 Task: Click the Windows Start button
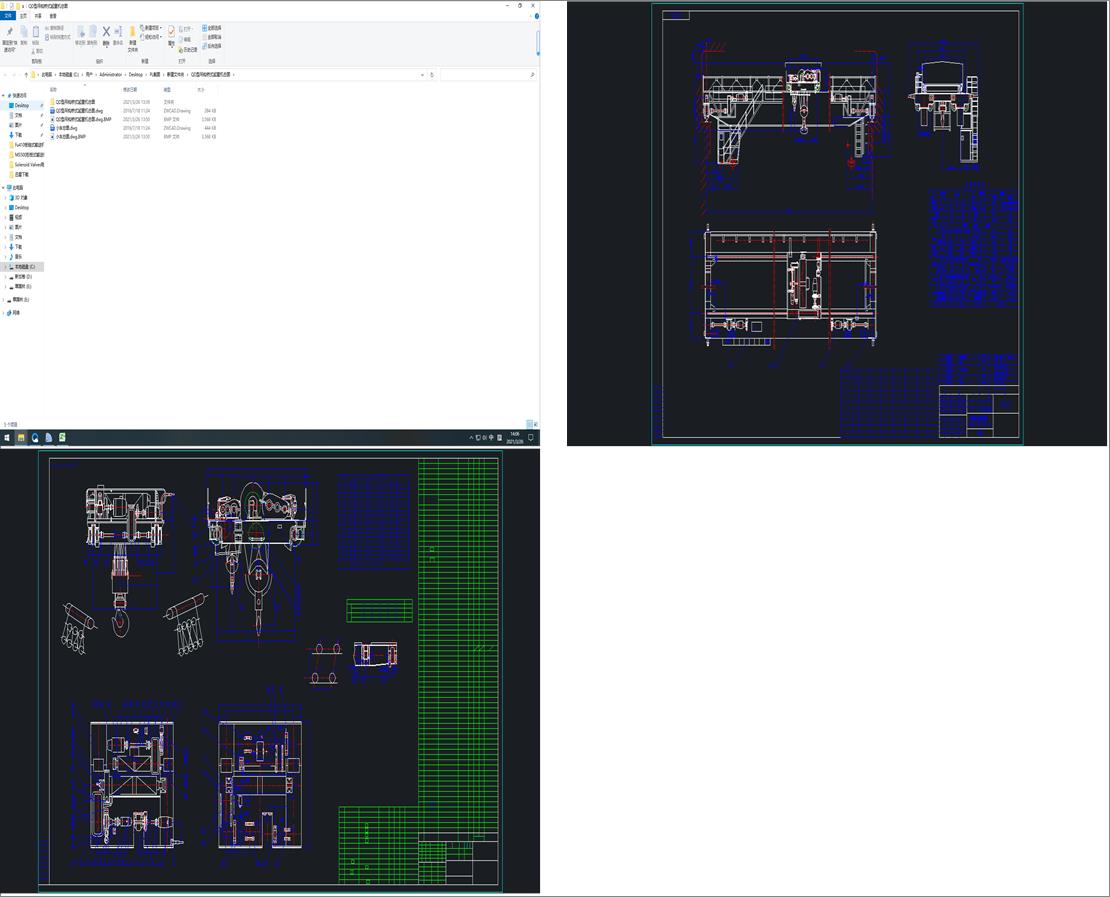pyautogui.click(x=7, y=438)
